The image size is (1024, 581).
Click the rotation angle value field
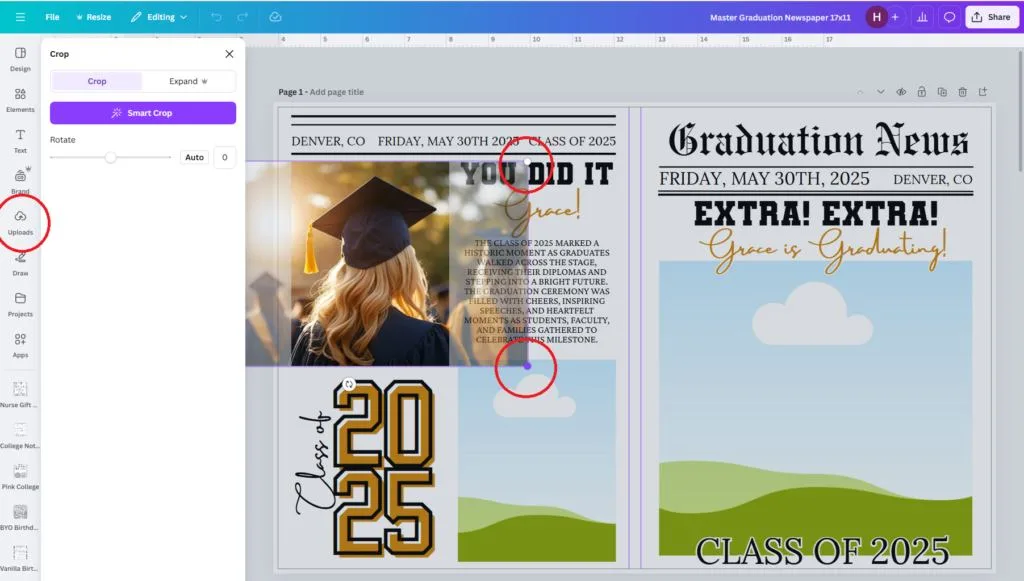coord(225,157)
